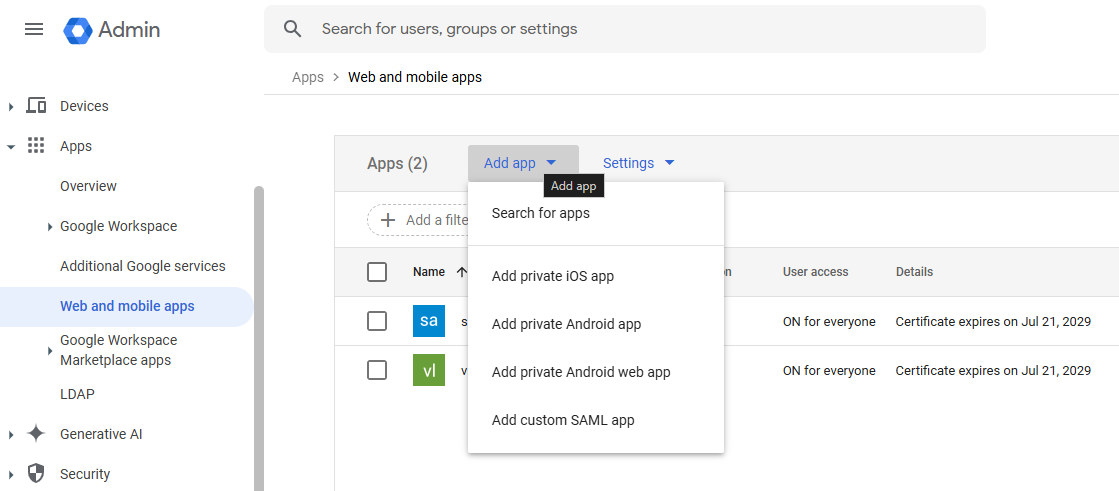Check the box for 'vl' app row
The width and height of the screenshot is (1119, 491).
coord(377,370)
